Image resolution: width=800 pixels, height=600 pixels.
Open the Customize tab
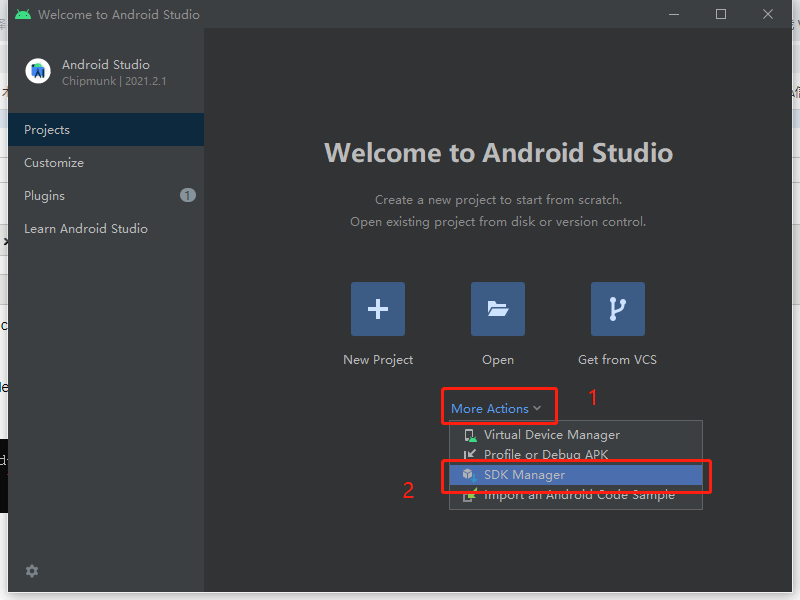(x=106, y=163)
